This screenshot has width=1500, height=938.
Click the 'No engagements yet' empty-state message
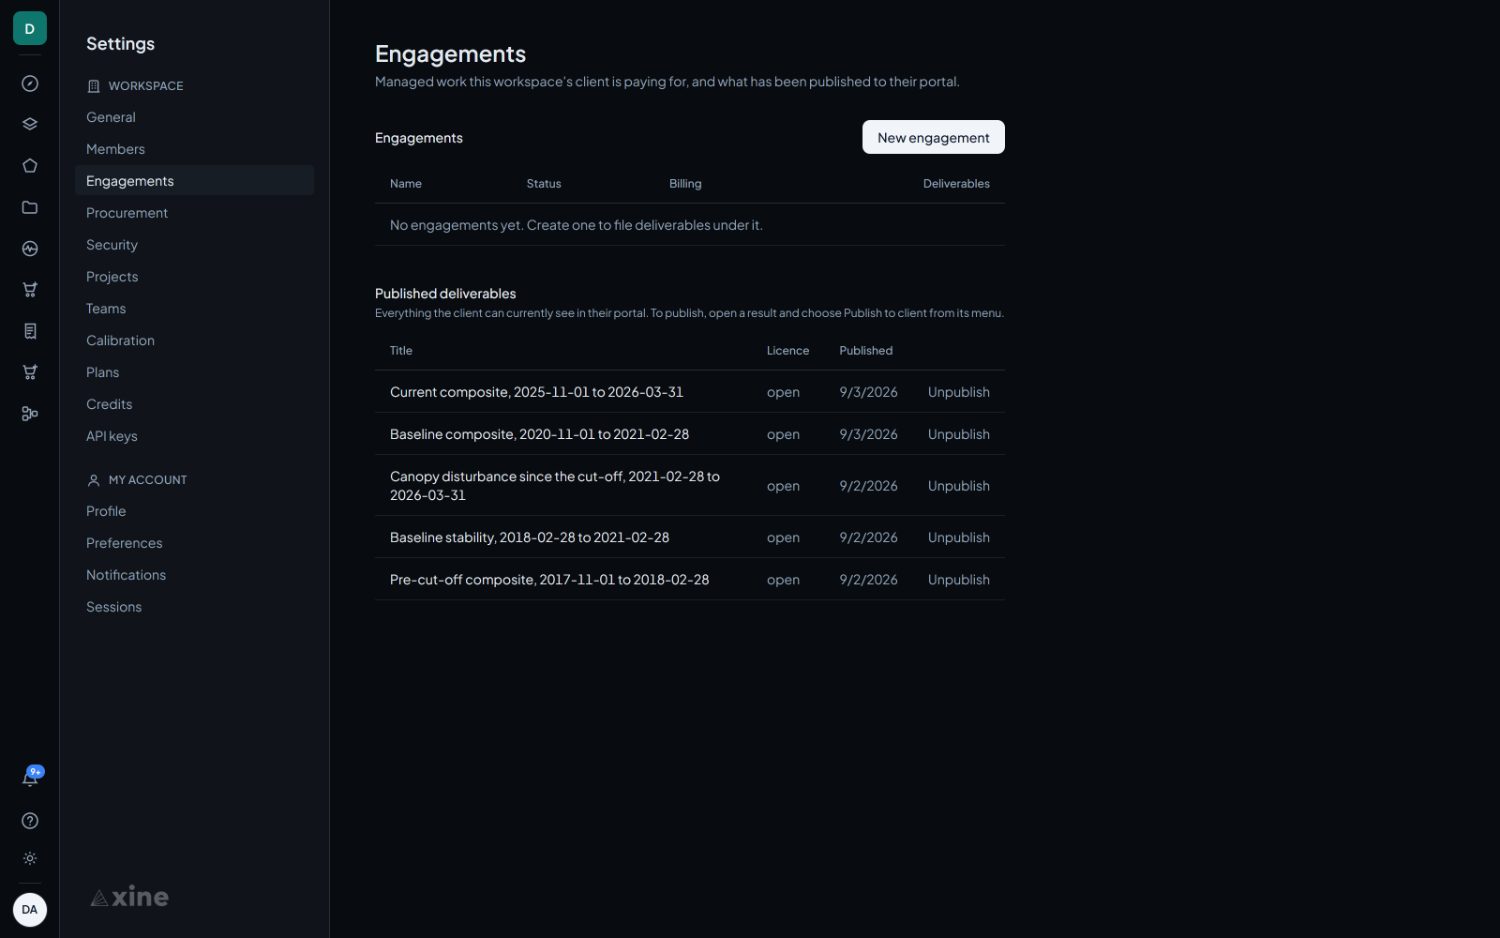pyautogui.click(x=576, y=225)
